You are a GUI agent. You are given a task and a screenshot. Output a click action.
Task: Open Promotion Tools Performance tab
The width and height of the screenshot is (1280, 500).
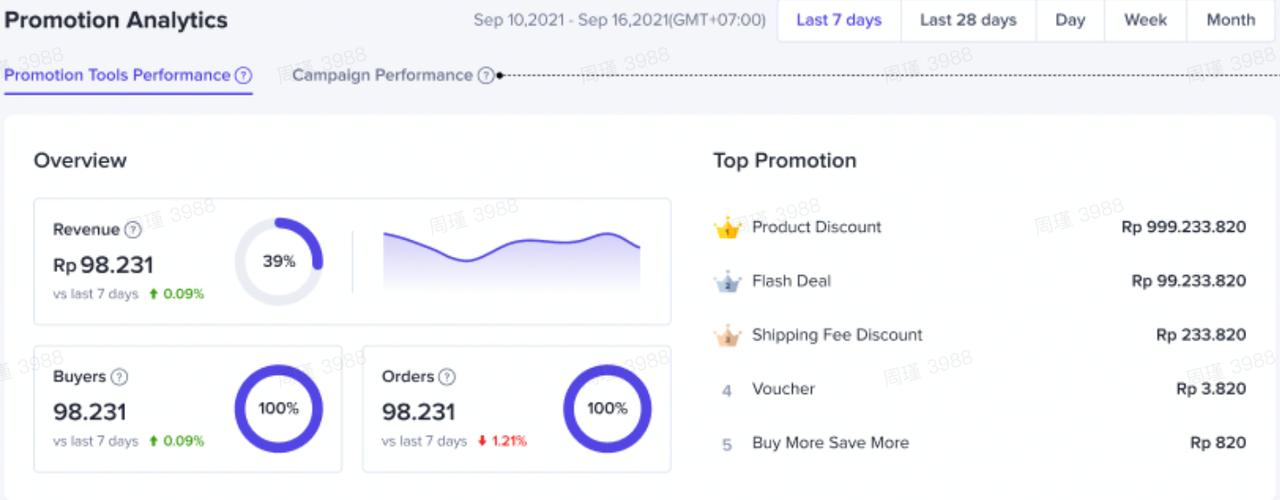(x=117, y=76)
